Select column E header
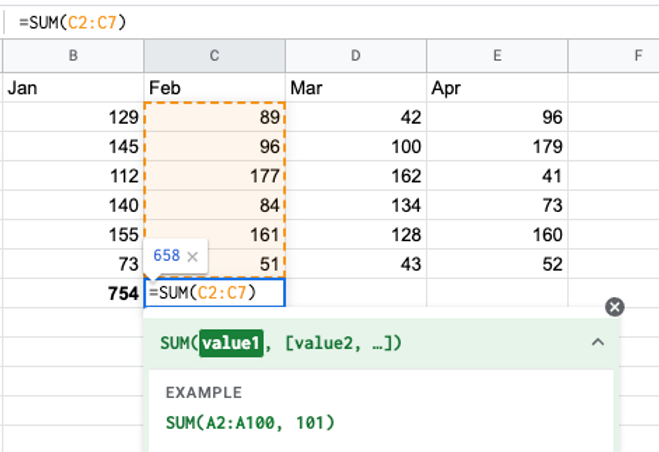The width and height of the screenshot is (659, 452). tap(497, 56)
